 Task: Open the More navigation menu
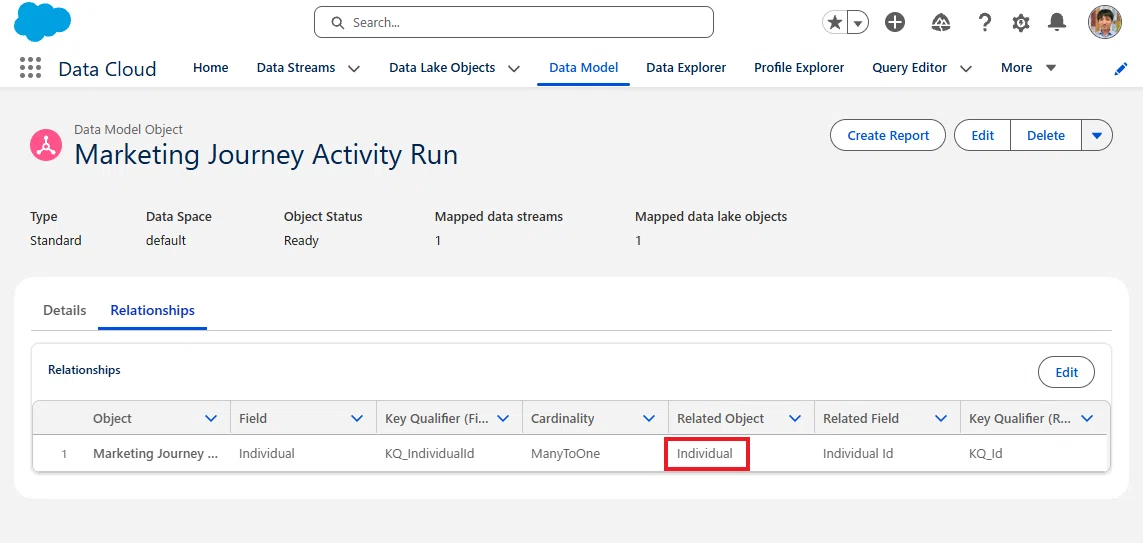[1028, 68]
